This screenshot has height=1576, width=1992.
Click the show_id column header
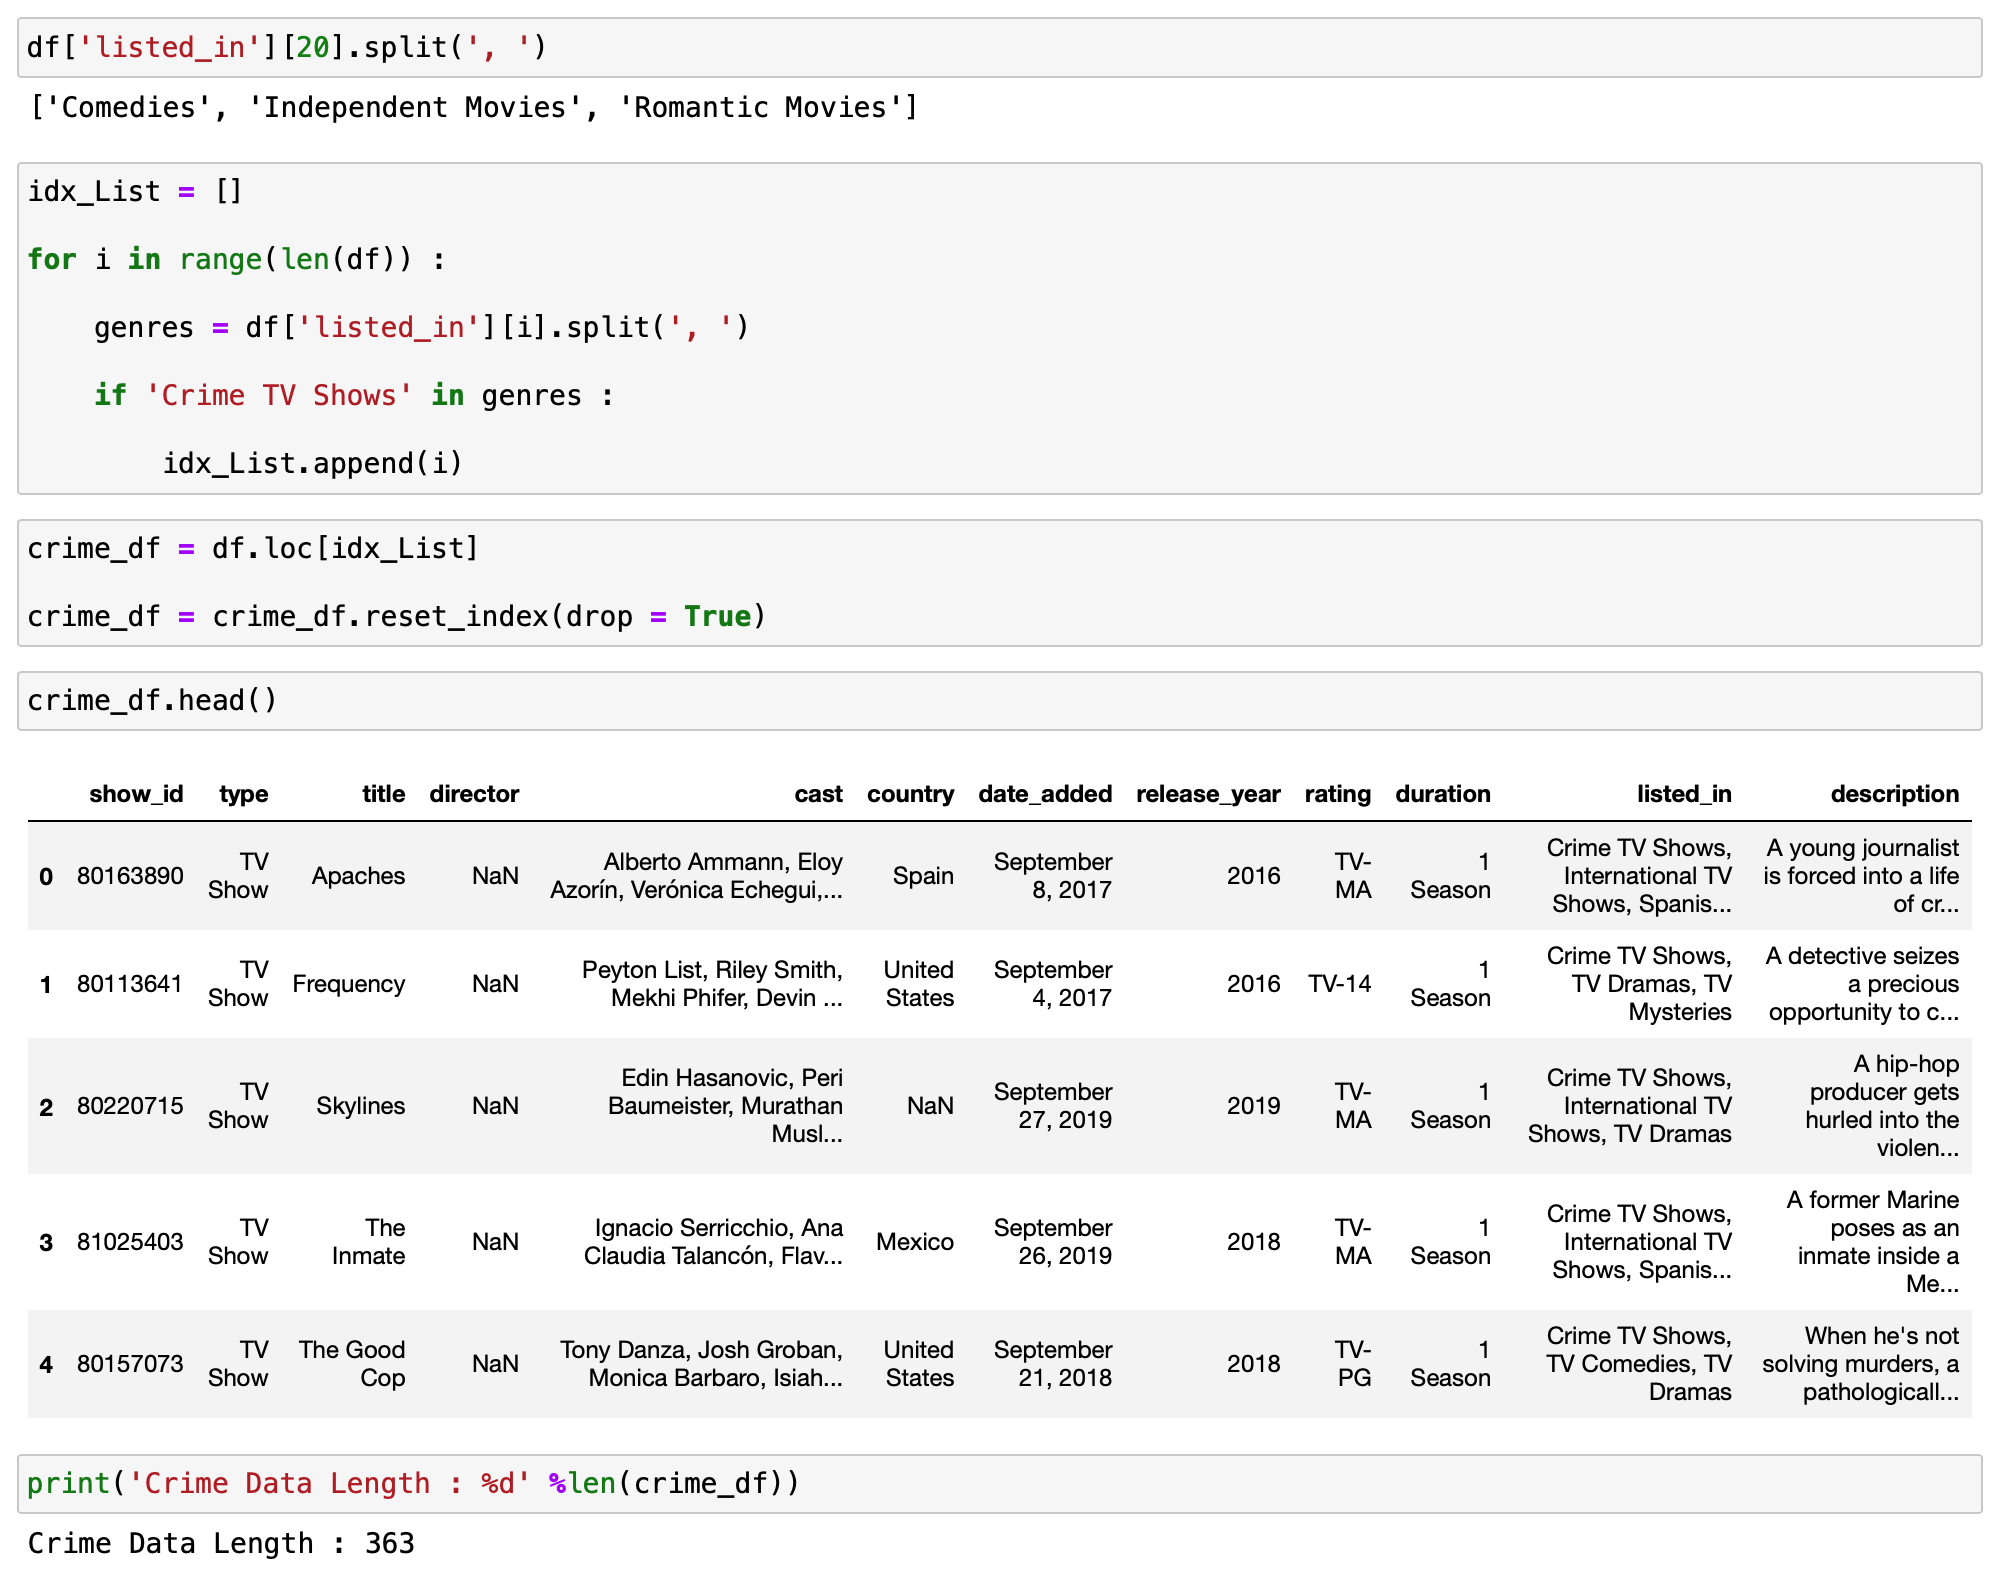pyautogui.click(x=136, y=794)
